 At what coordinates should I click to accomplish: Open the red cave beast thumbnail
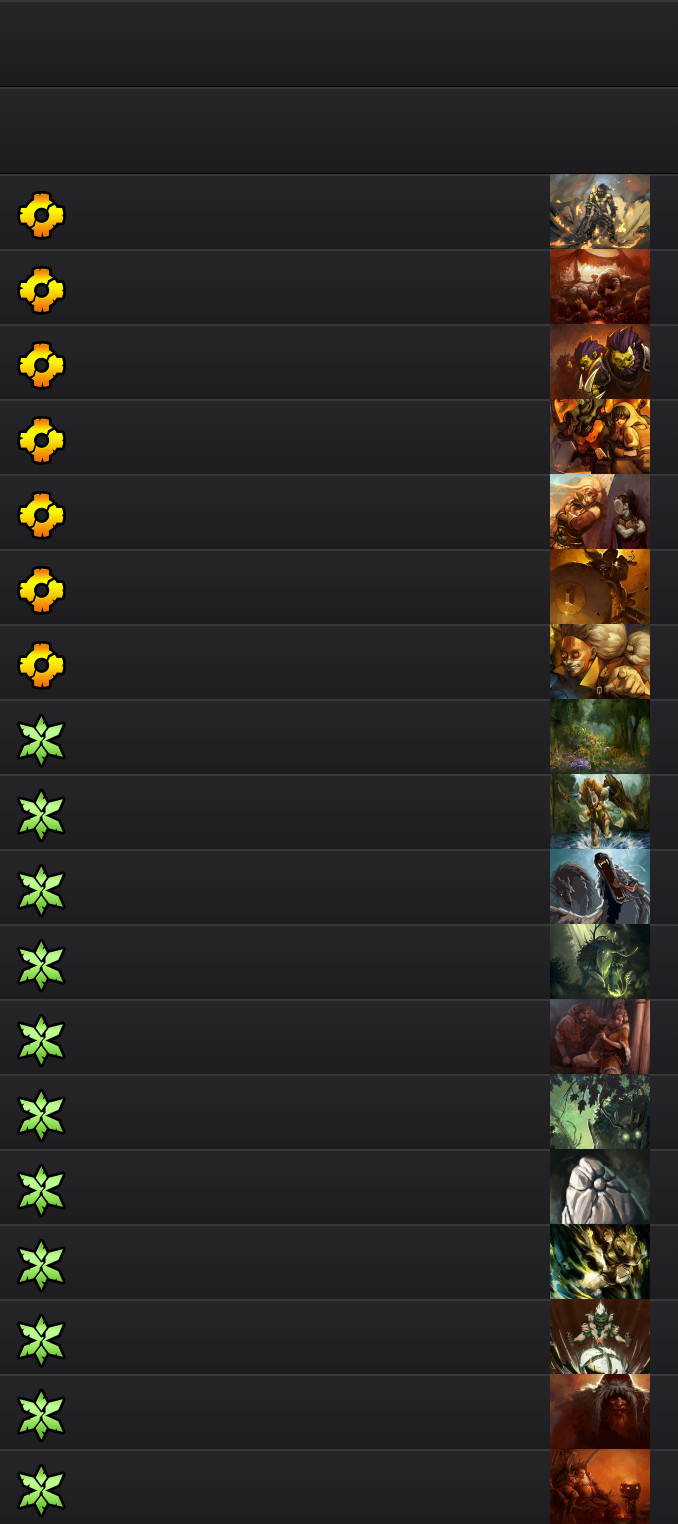[x=600, y=287]
